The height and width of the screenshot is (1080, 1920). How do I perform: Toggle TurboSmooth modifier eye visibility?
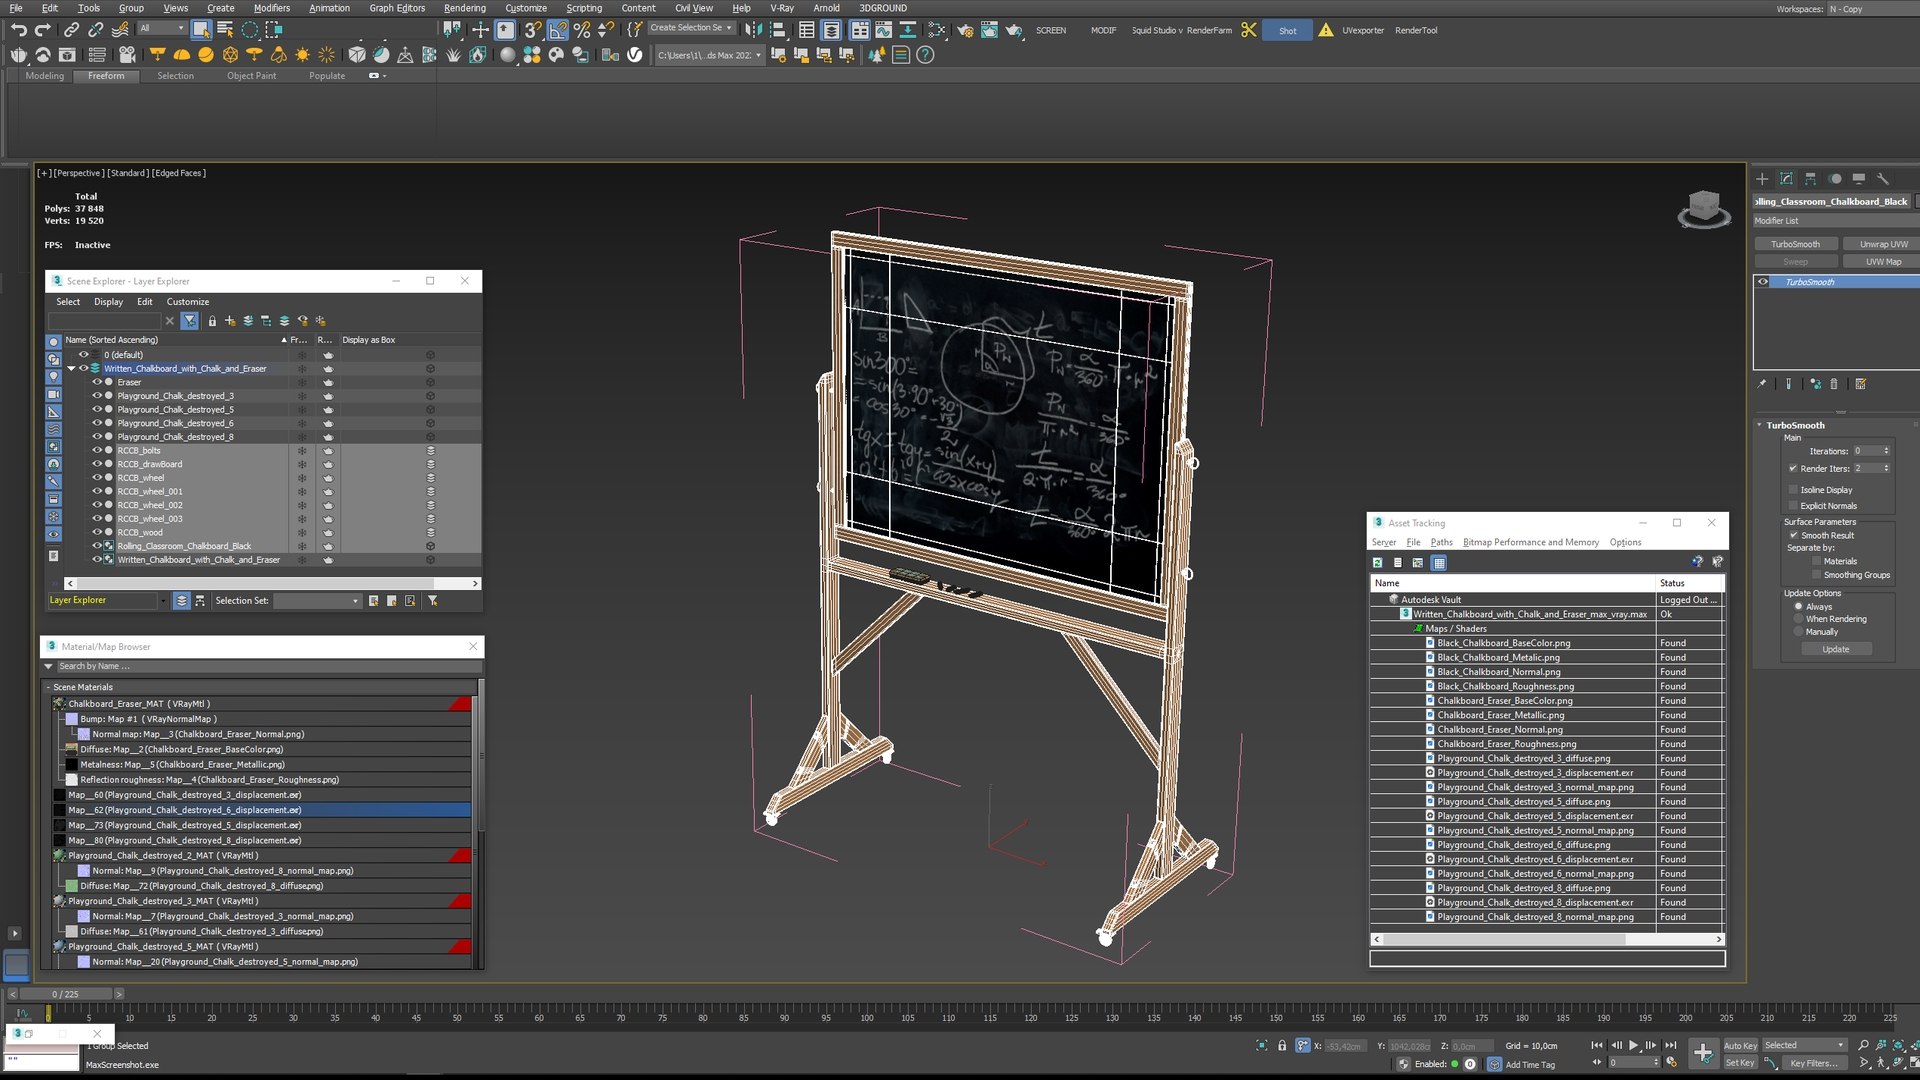pyautogui.click(x=1763, y=282)
